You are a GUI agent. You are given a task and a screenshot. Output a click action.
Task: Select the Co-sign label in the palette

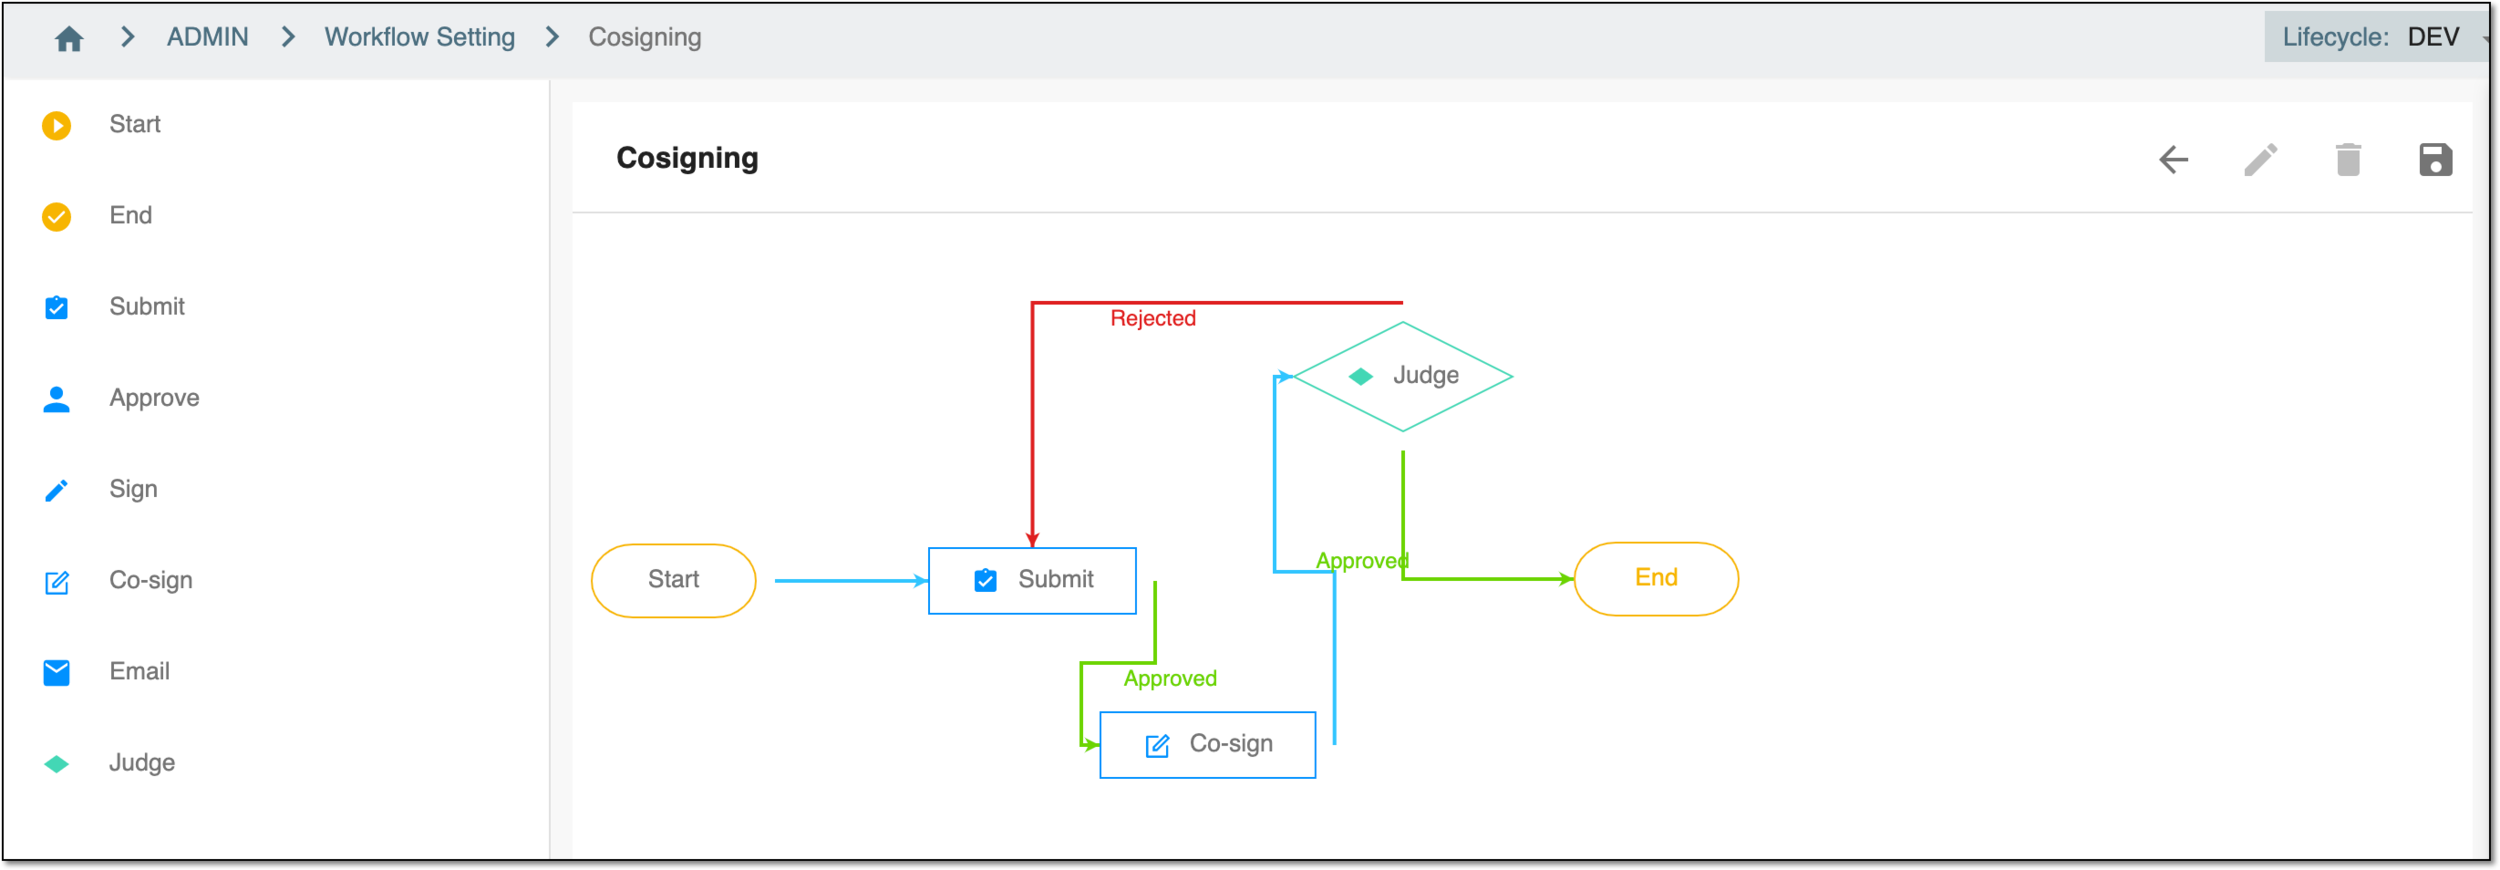point(151,580)
